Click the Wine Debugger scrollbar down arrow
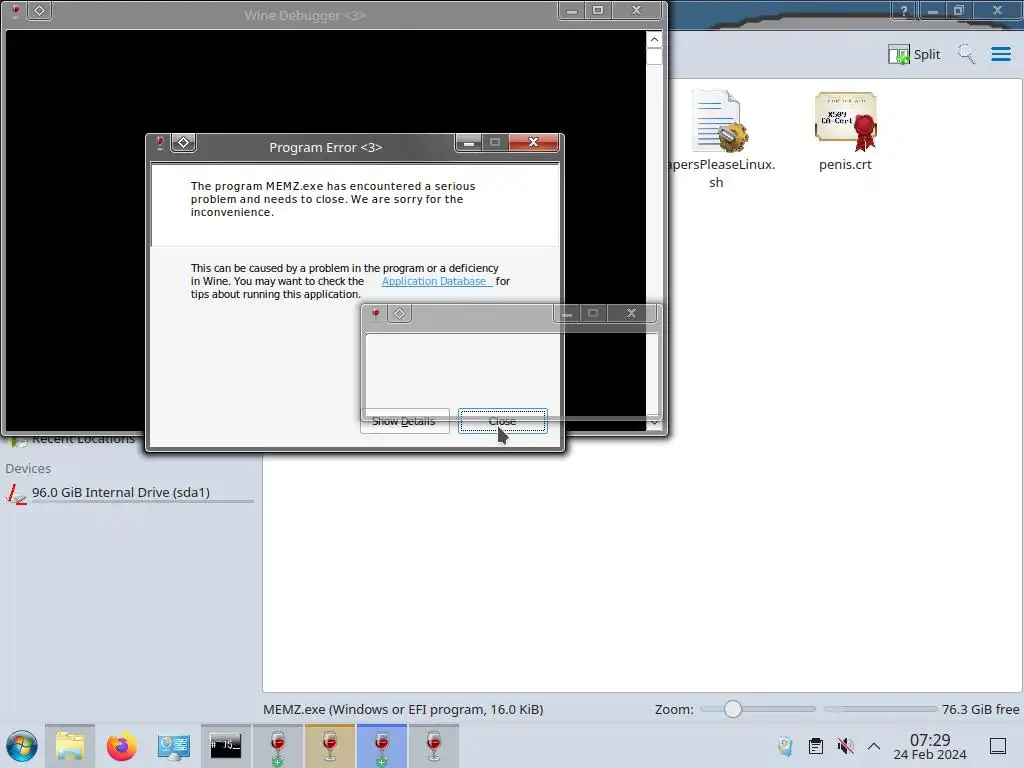1024x768 pixels. (x=654, y=423)
